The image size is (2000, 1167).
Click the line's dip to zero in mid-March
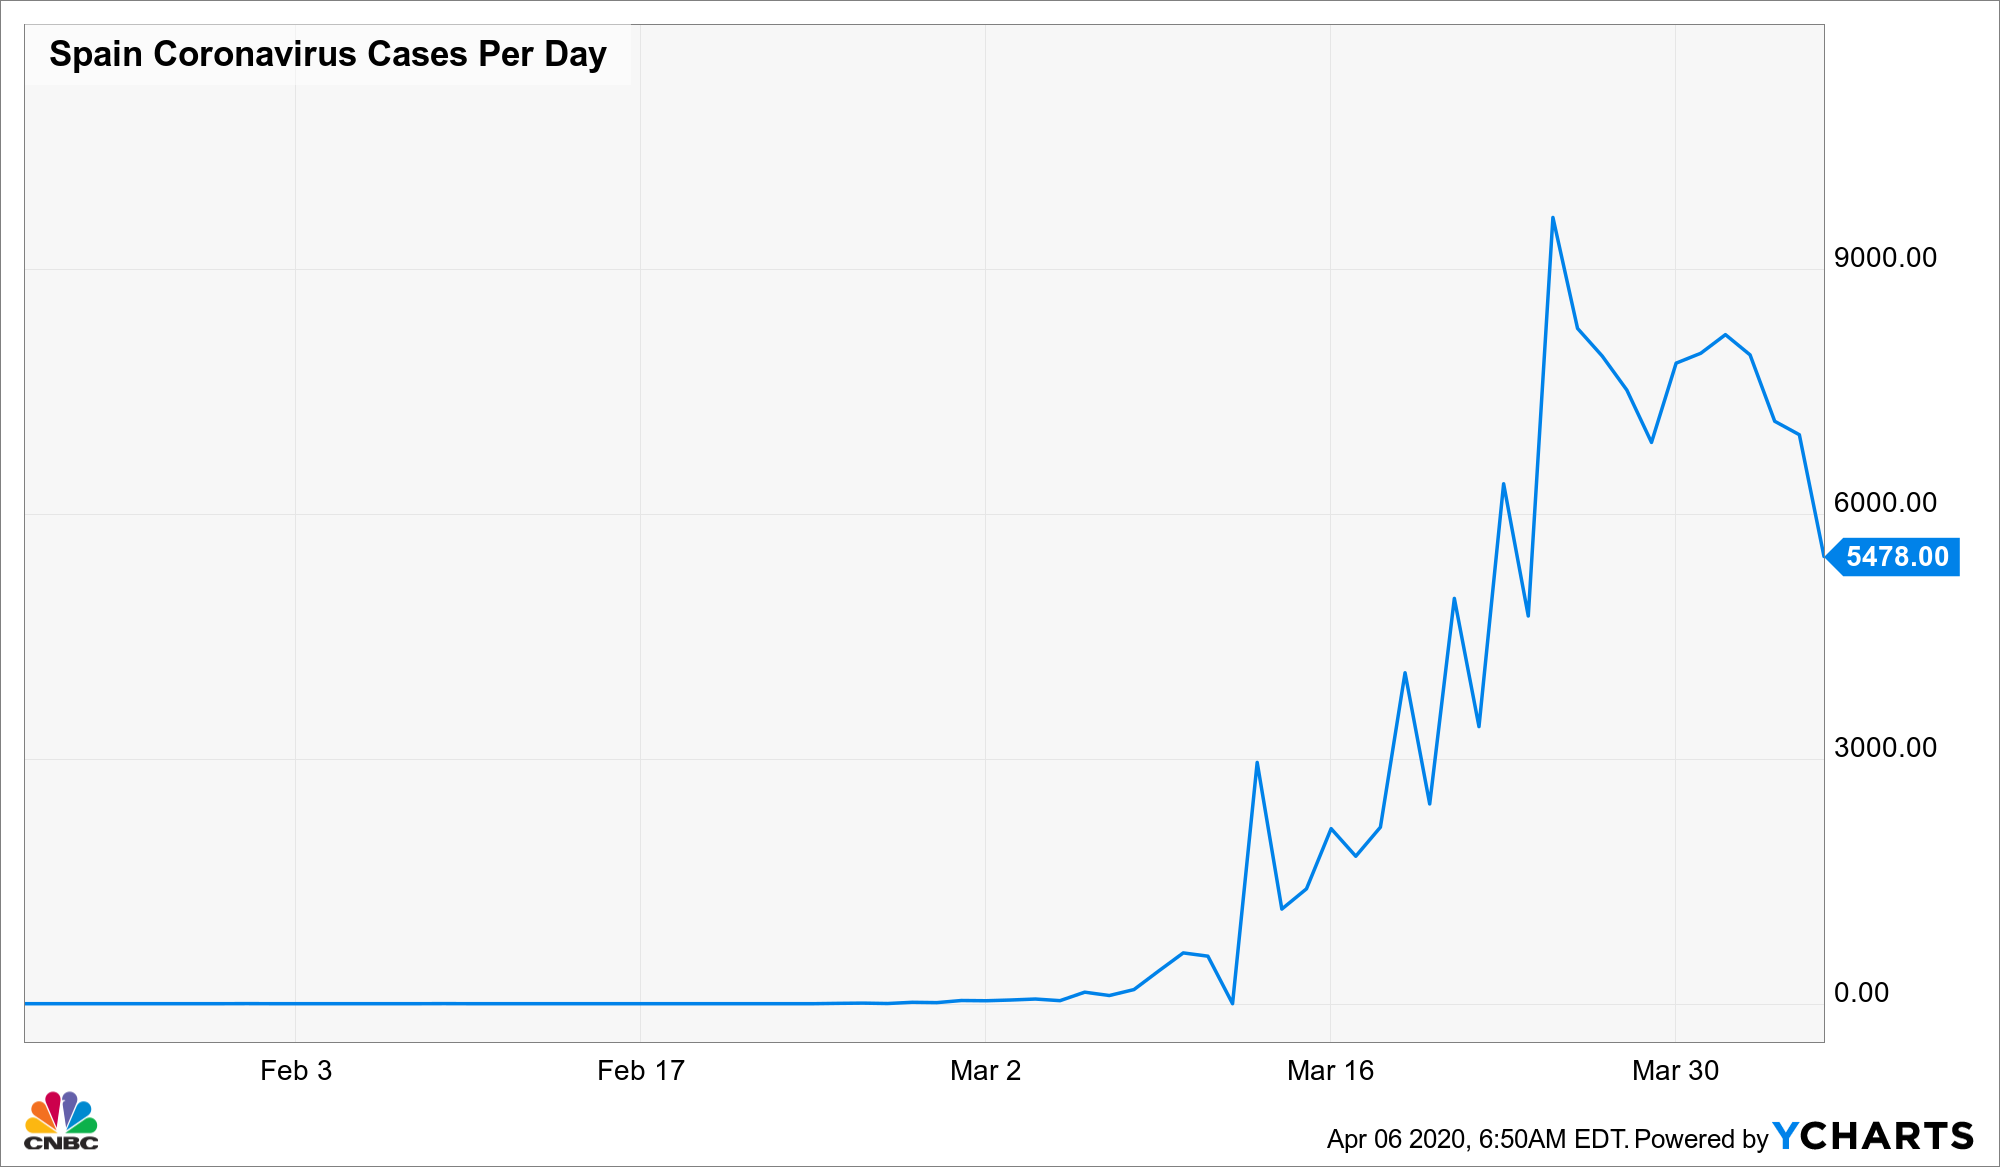[x=1232, y=1002]
